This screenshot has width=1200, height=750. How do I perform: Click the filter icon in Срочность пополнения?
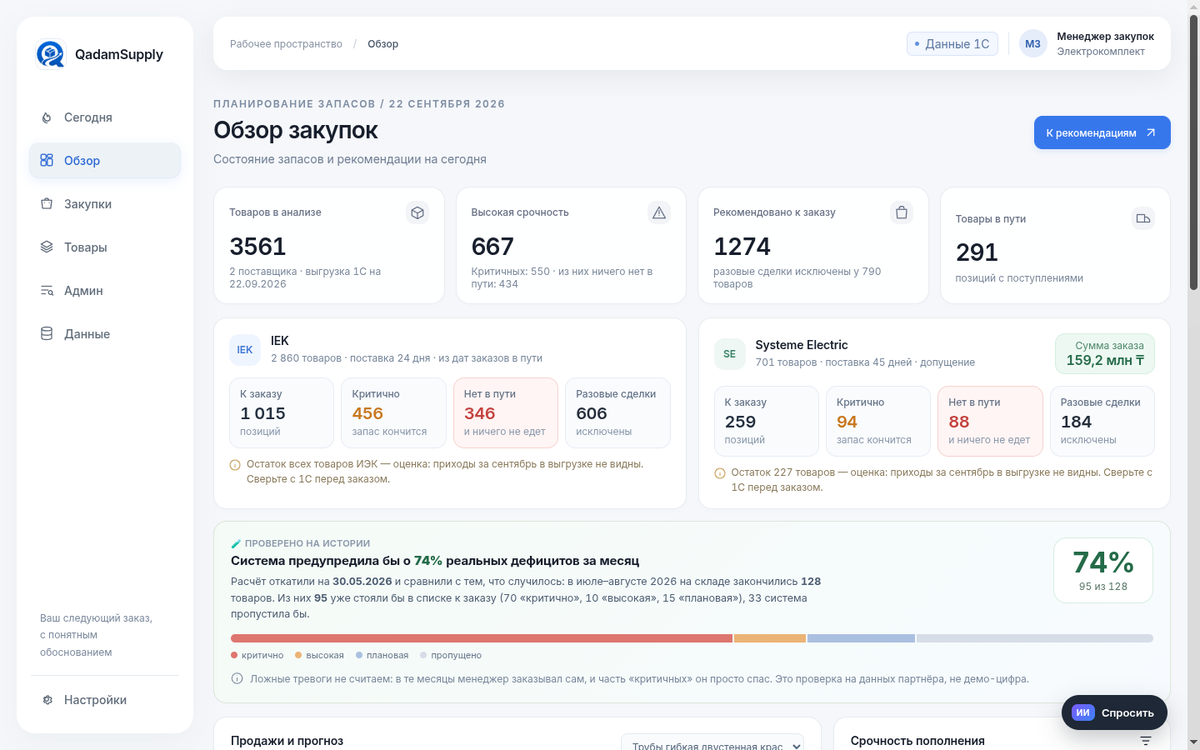pos(1146,741)
